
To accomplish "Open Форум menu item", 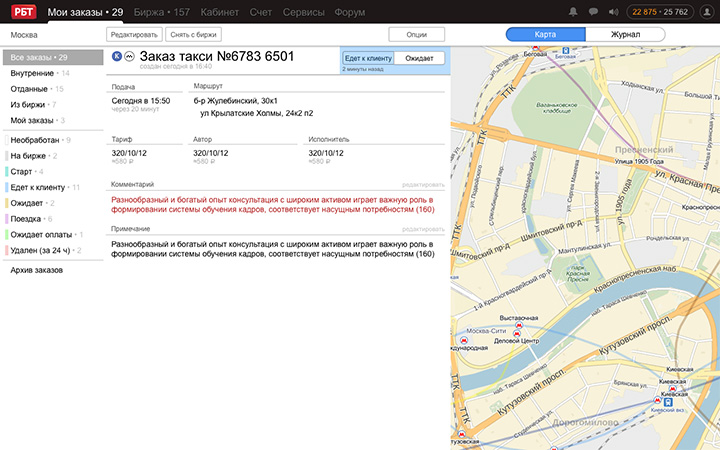I will (349, 12).
